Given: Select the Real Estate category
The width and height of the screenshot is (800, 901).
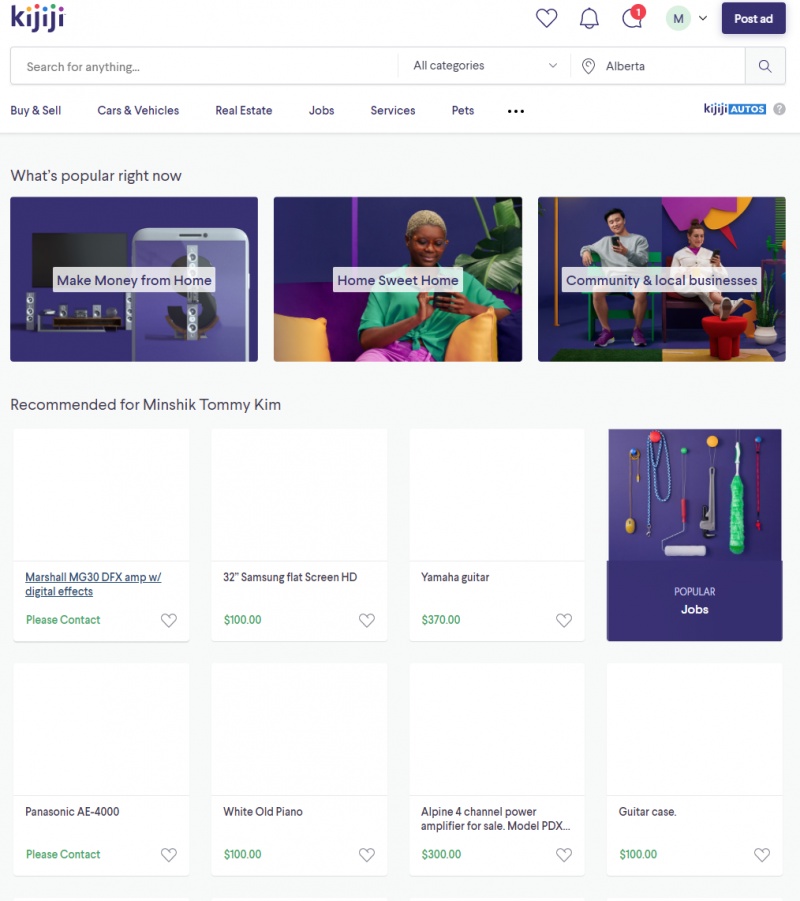Looking at the screenshot, I should (244, 111).
